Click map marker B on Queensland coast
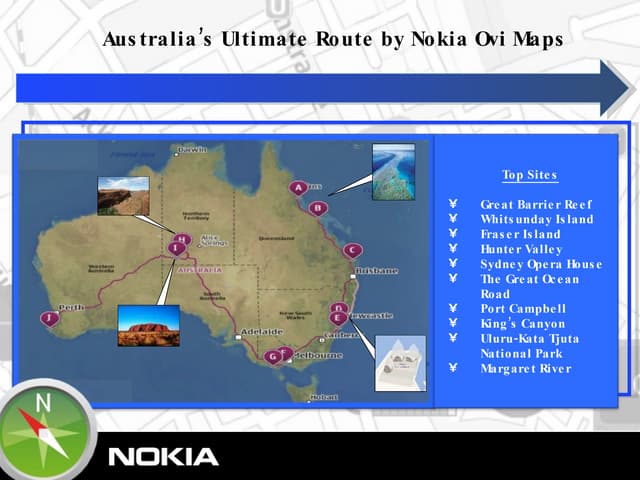 click(x=318, y=209)
